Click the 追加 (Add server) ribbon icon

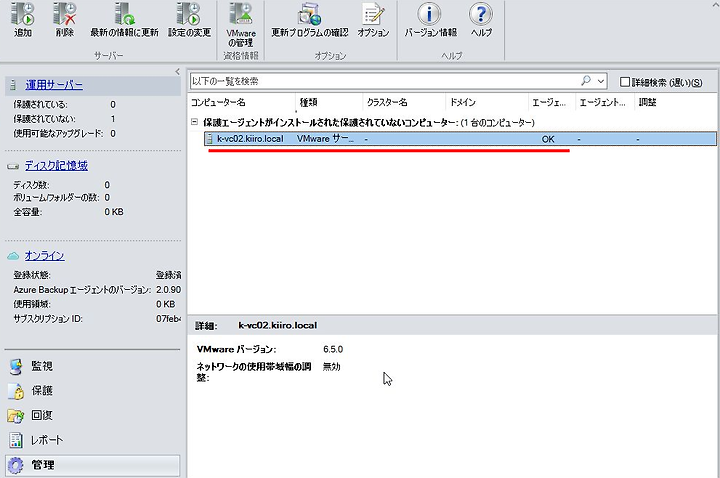point(22,14)
